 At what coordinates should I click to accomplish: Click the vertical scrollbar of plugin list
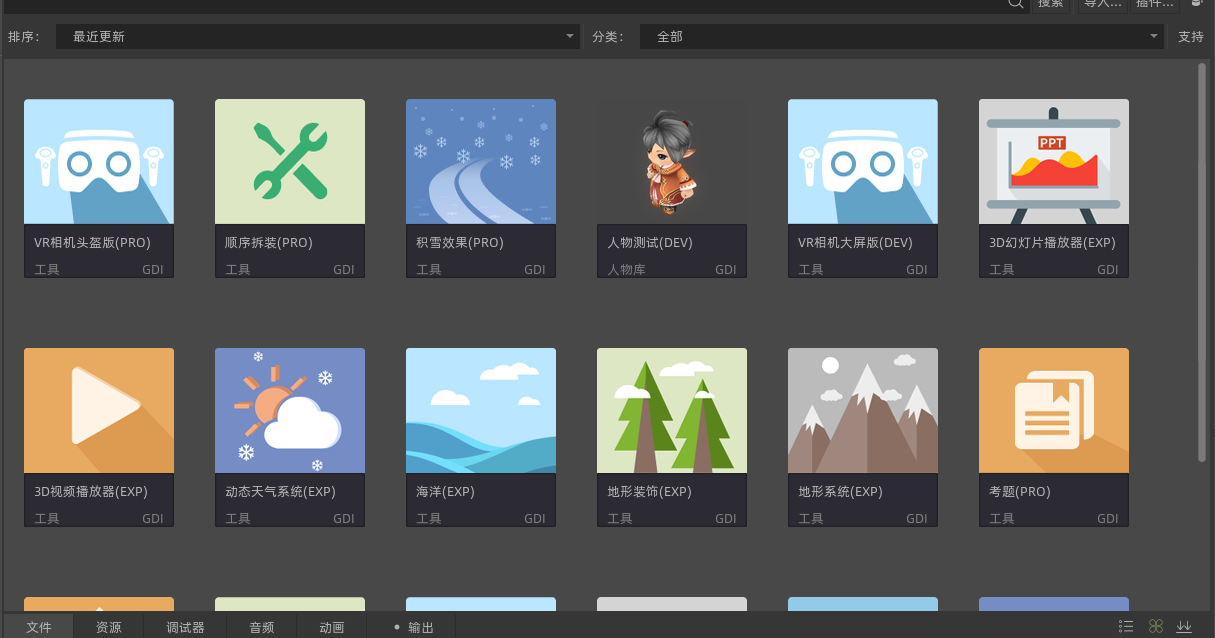tap(1202, 262)
